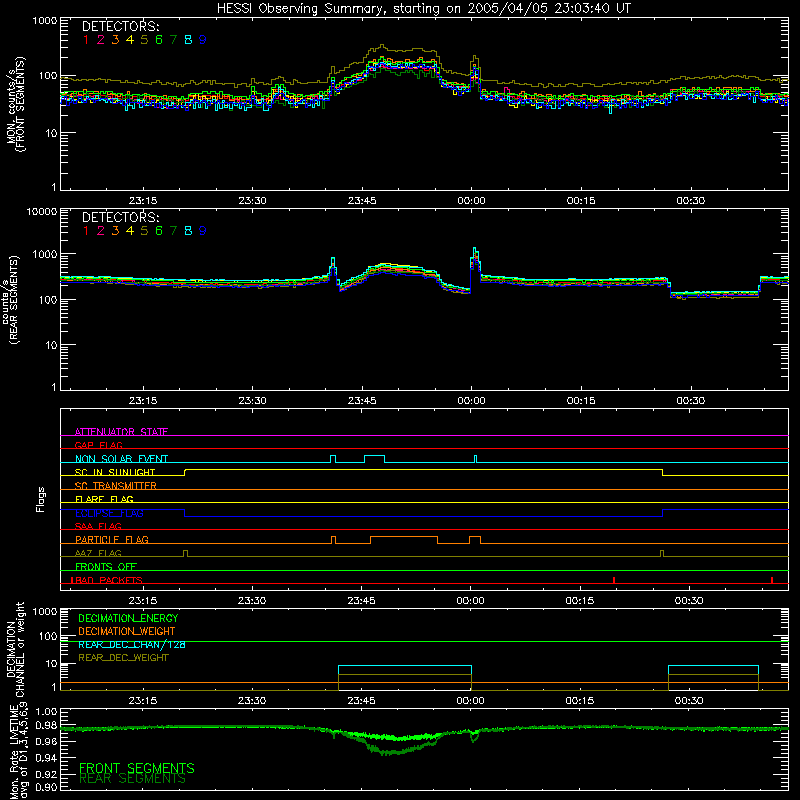Click the DECIMATION_ENERGY legend label
The image size is (800, 800).
[128, 618]
